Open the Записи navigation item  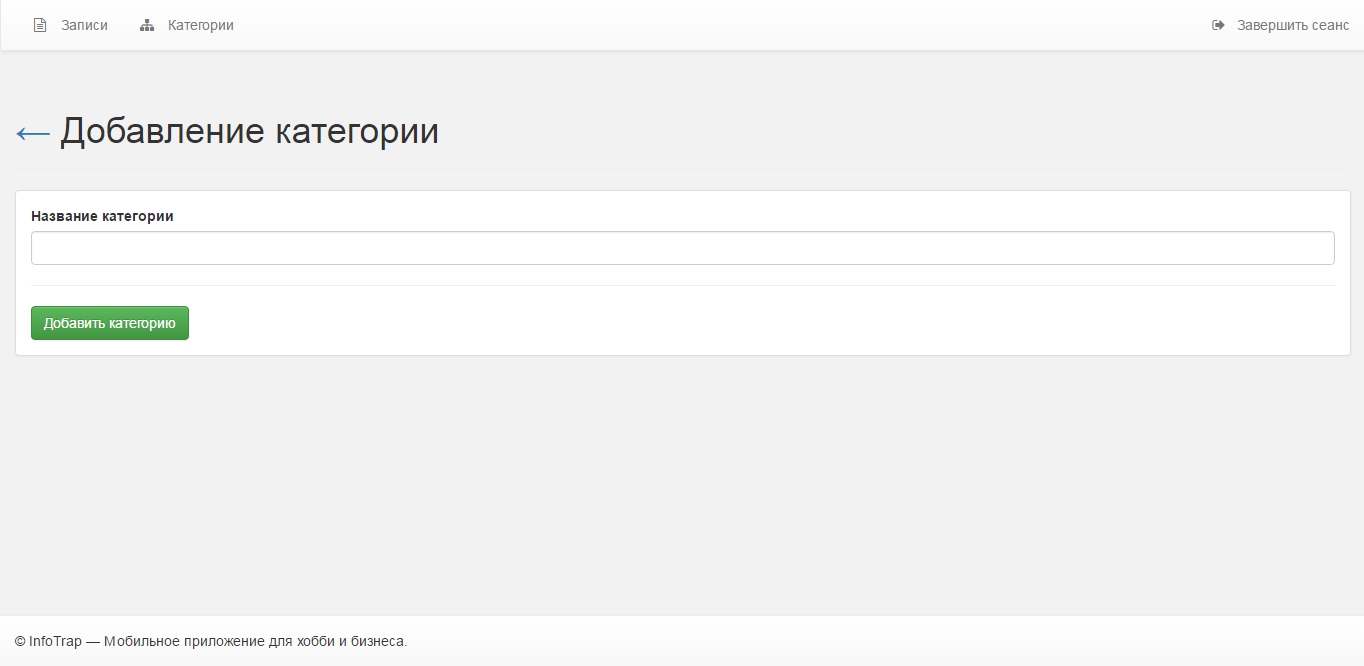[84, 25]
